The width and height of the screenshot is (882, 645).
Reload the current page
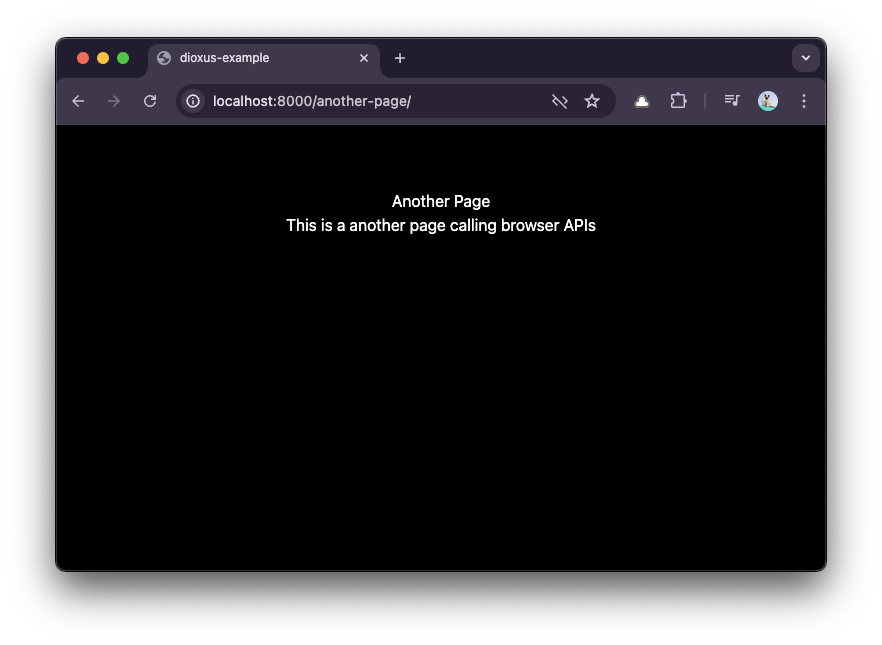click(x=150, y=101)
